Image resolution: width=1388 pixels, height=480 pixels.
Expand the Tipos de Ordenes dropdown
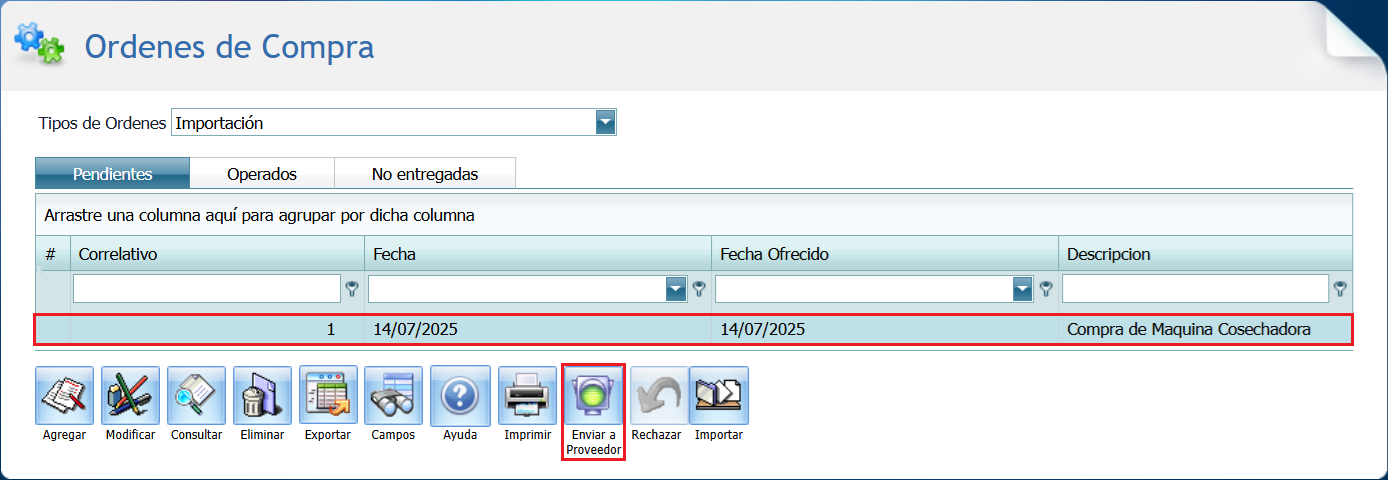605,123
